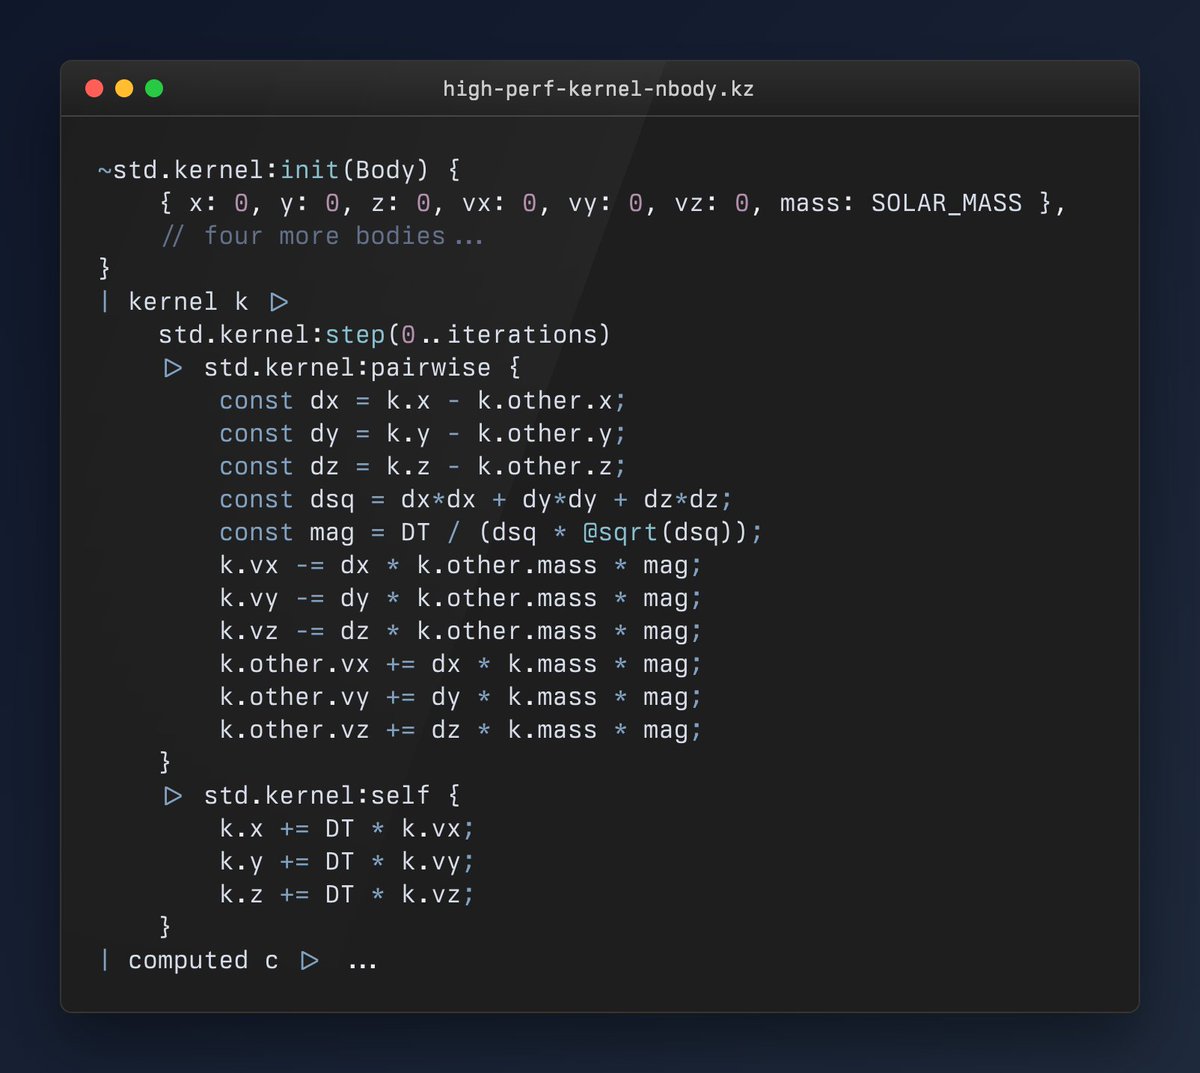Click the ellipsis after 'computed c' triangle
The width and height of the screenshot is (1200, 1073).
362,966
